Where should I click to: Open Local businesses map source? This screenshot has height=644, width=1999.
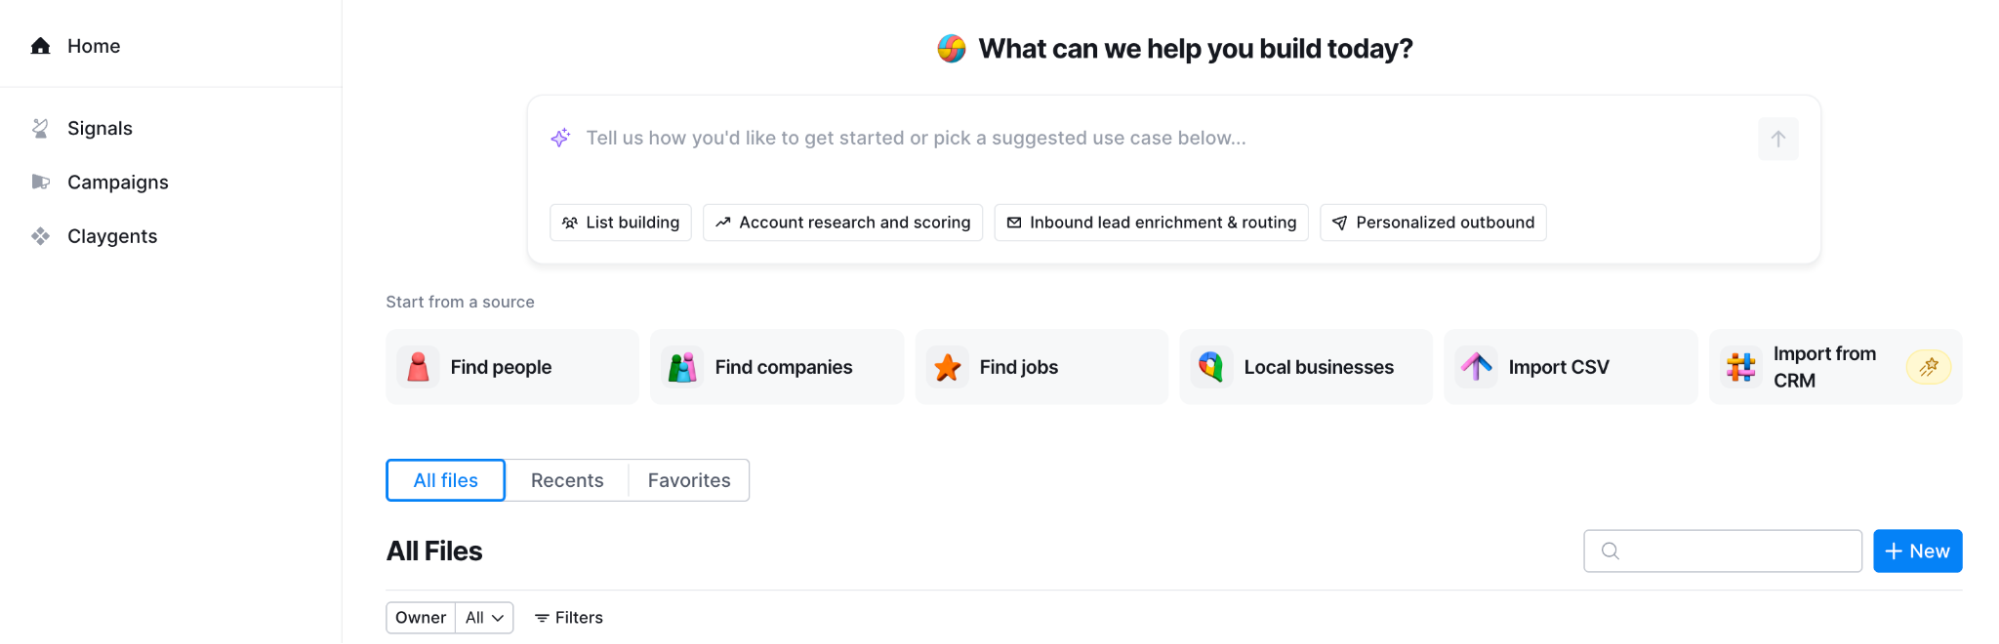coord(1305,367)
